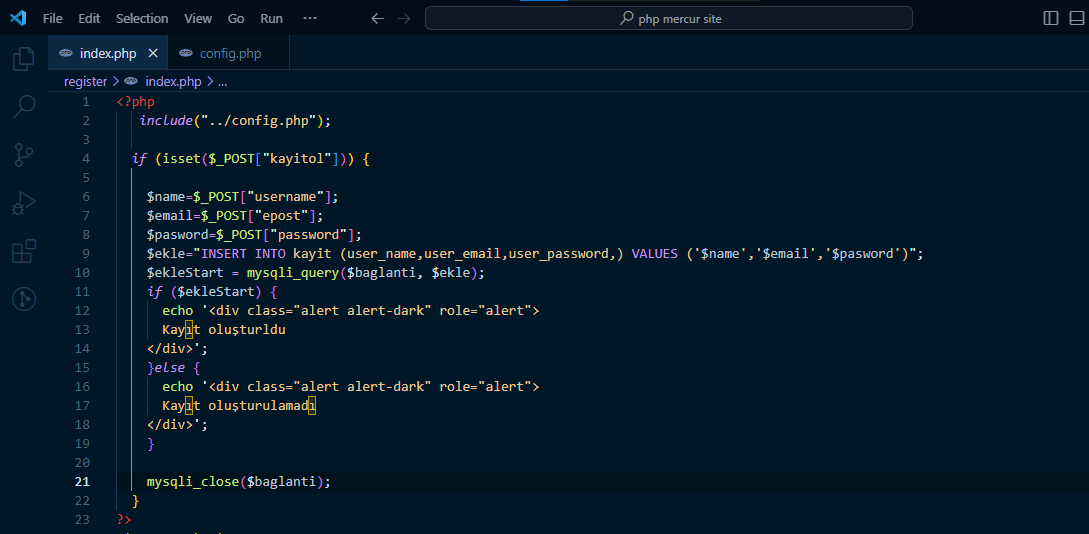Open the Run and Debug view
Image resolution: width=1089 pixels, height=534 pixels.
[x=23, y=203]
